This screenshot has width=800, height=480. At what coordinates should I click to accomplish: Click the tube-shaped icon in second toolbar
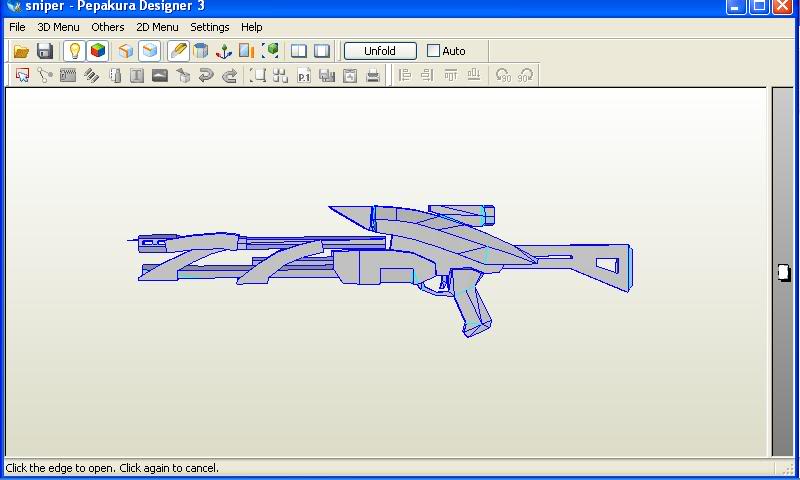[x=115, y=75]
